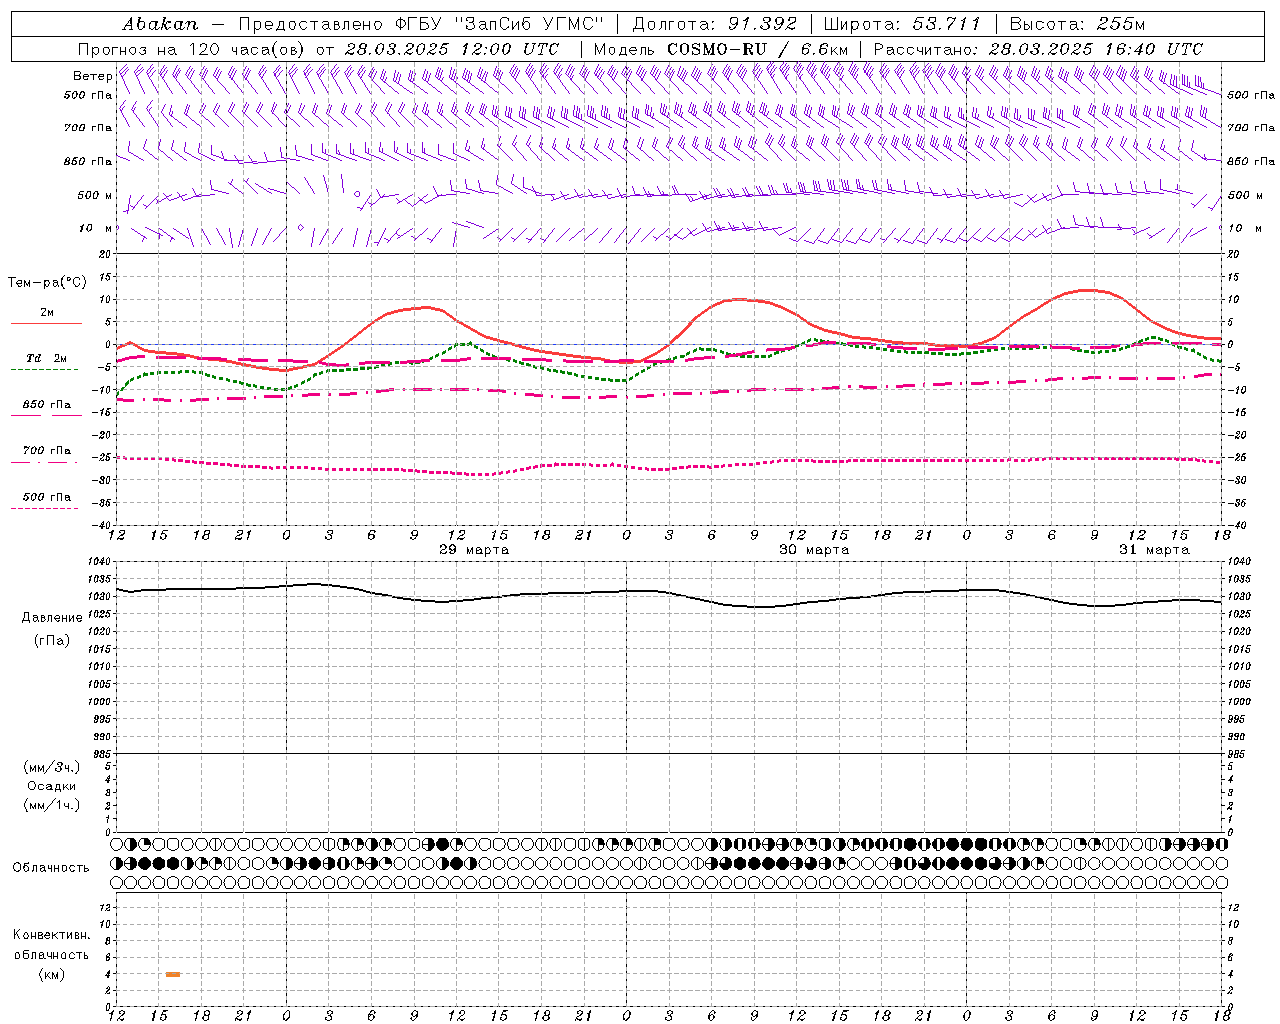This screenshot has width=1280, height=1024.
Task: Click the solid line sample under '2м' legend
Action: (x=46, y=323)
